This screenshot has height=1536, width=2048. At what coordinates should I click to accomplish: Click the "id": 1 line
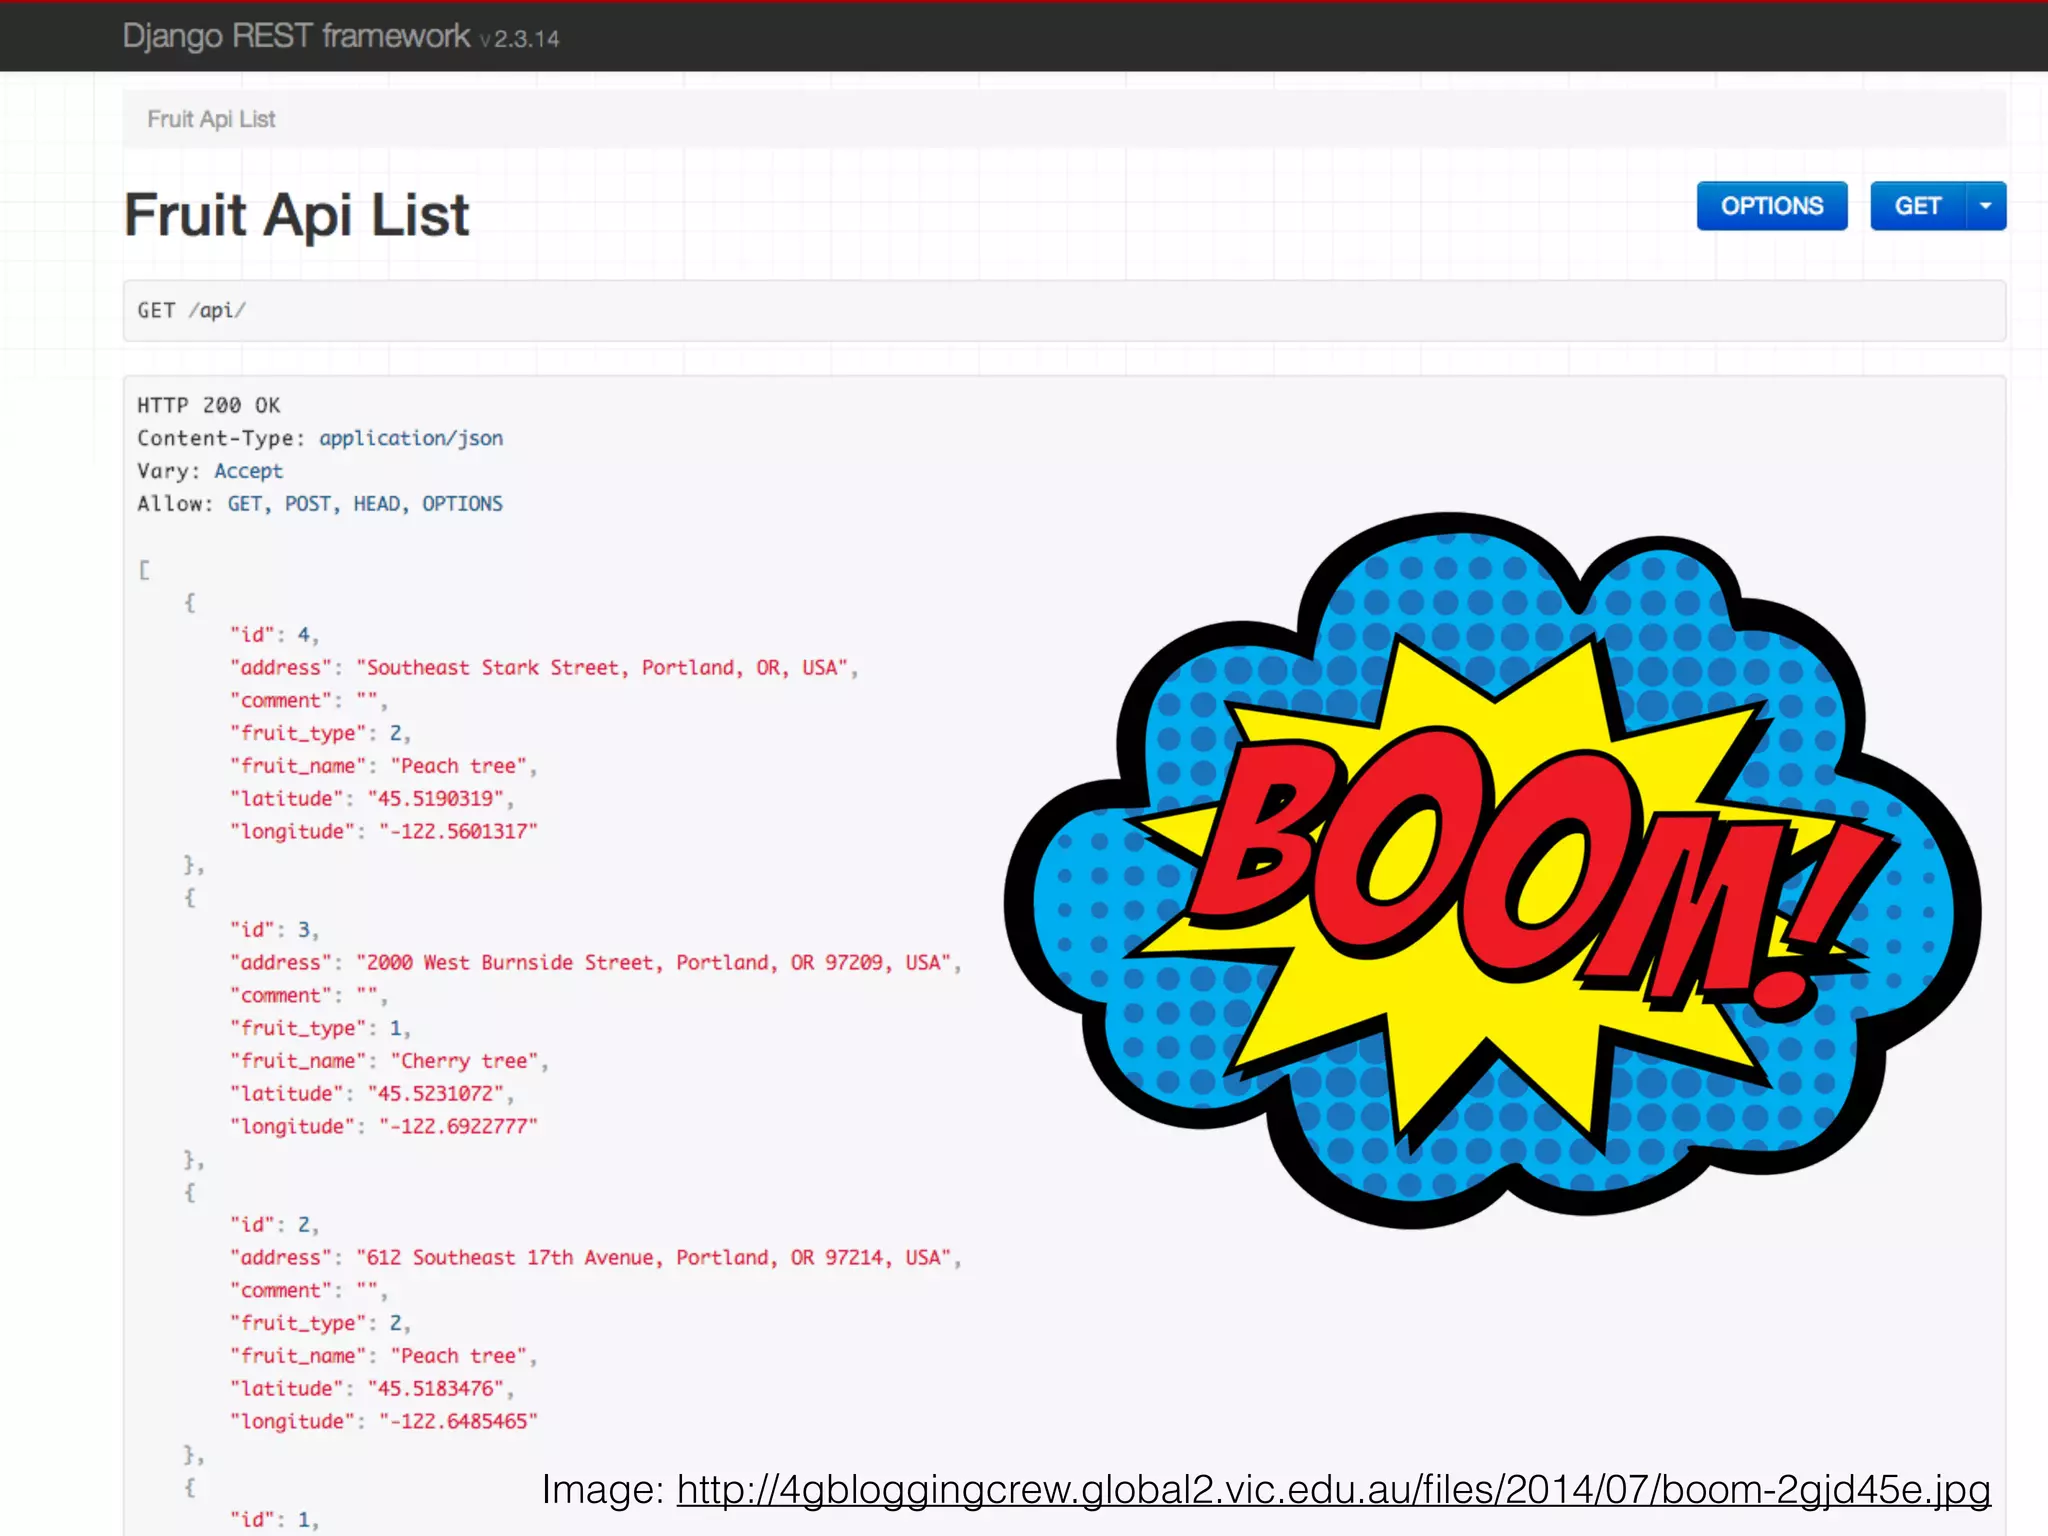coord(275,1520)
